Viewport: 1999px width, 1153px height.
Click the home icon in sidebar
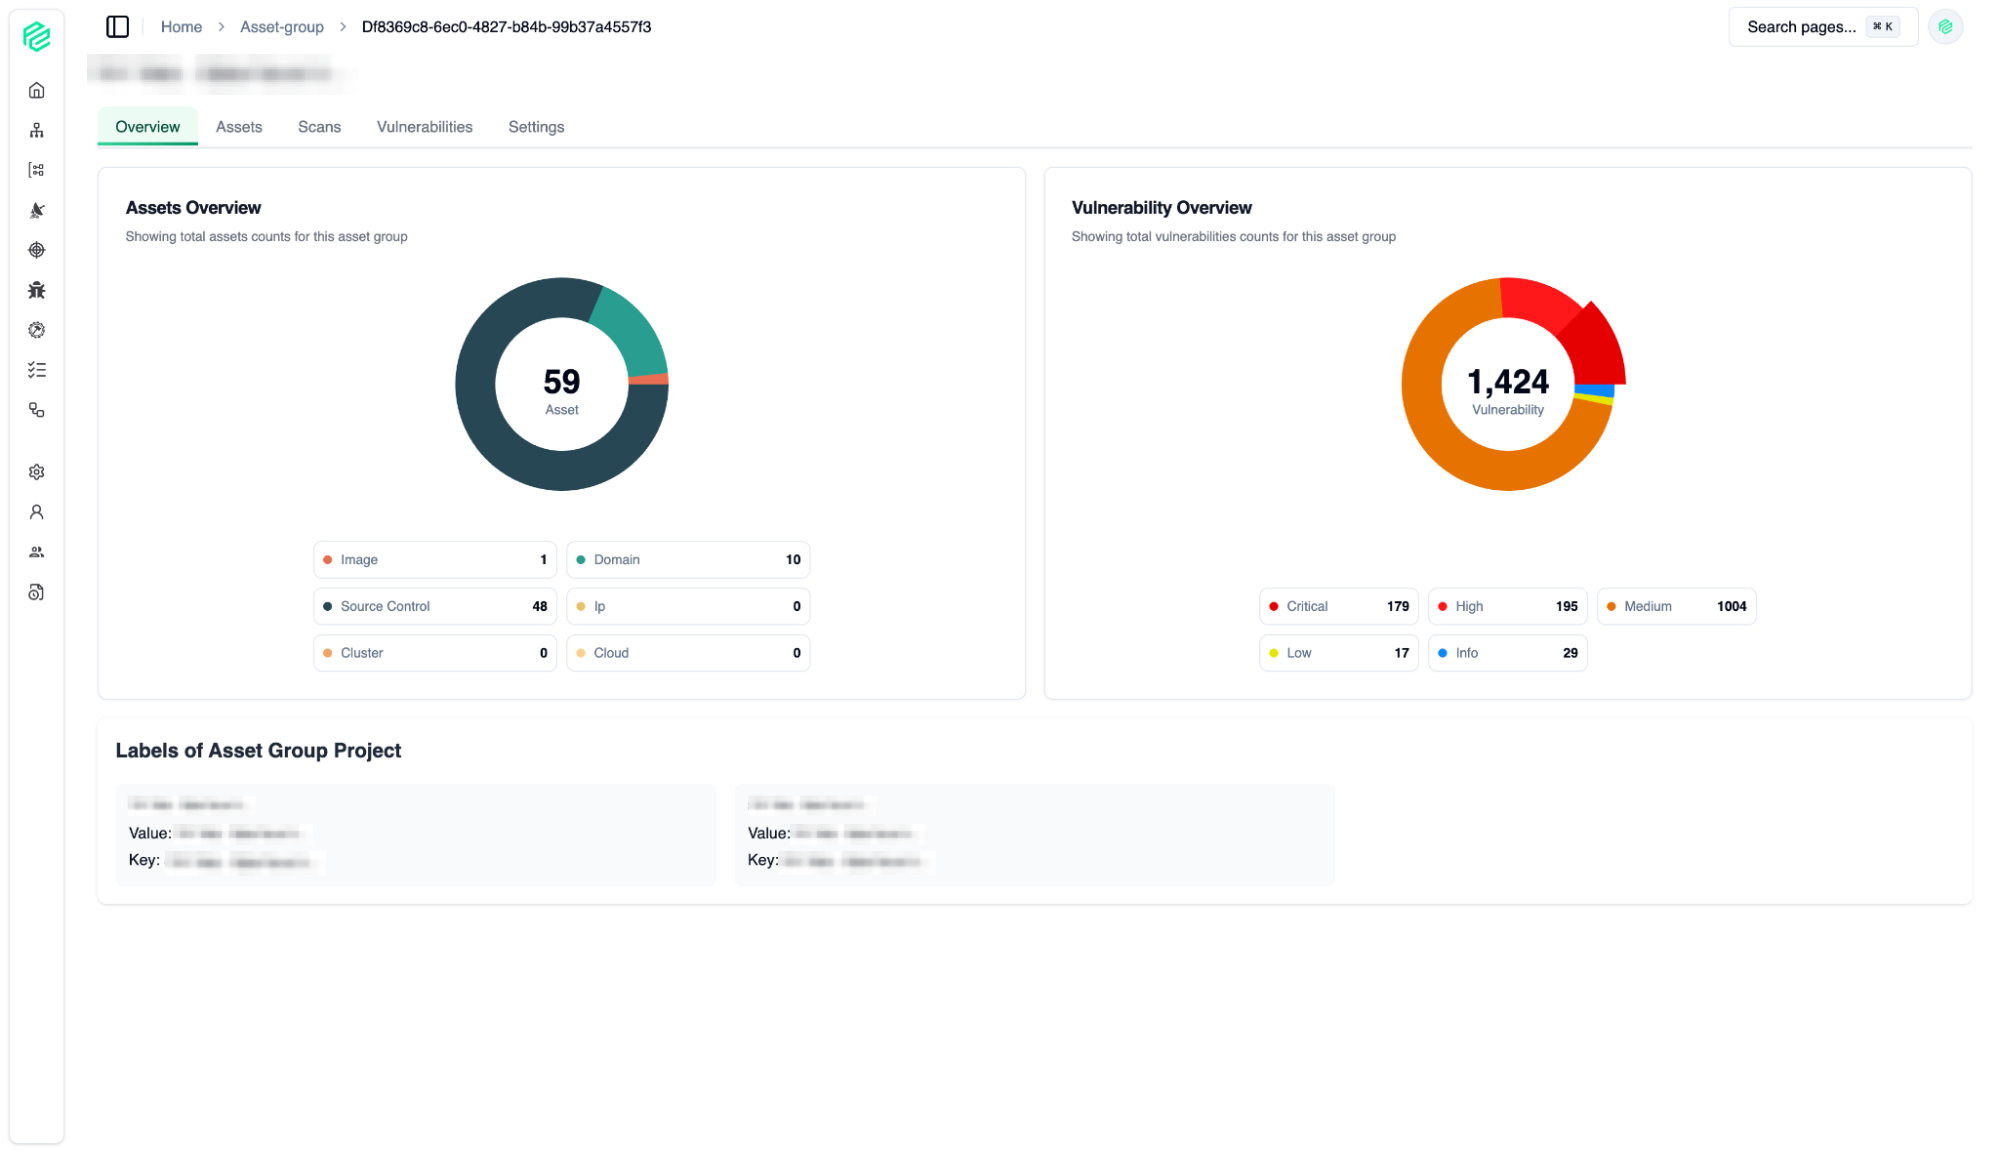pyautogui.click(x=37, y=91)
